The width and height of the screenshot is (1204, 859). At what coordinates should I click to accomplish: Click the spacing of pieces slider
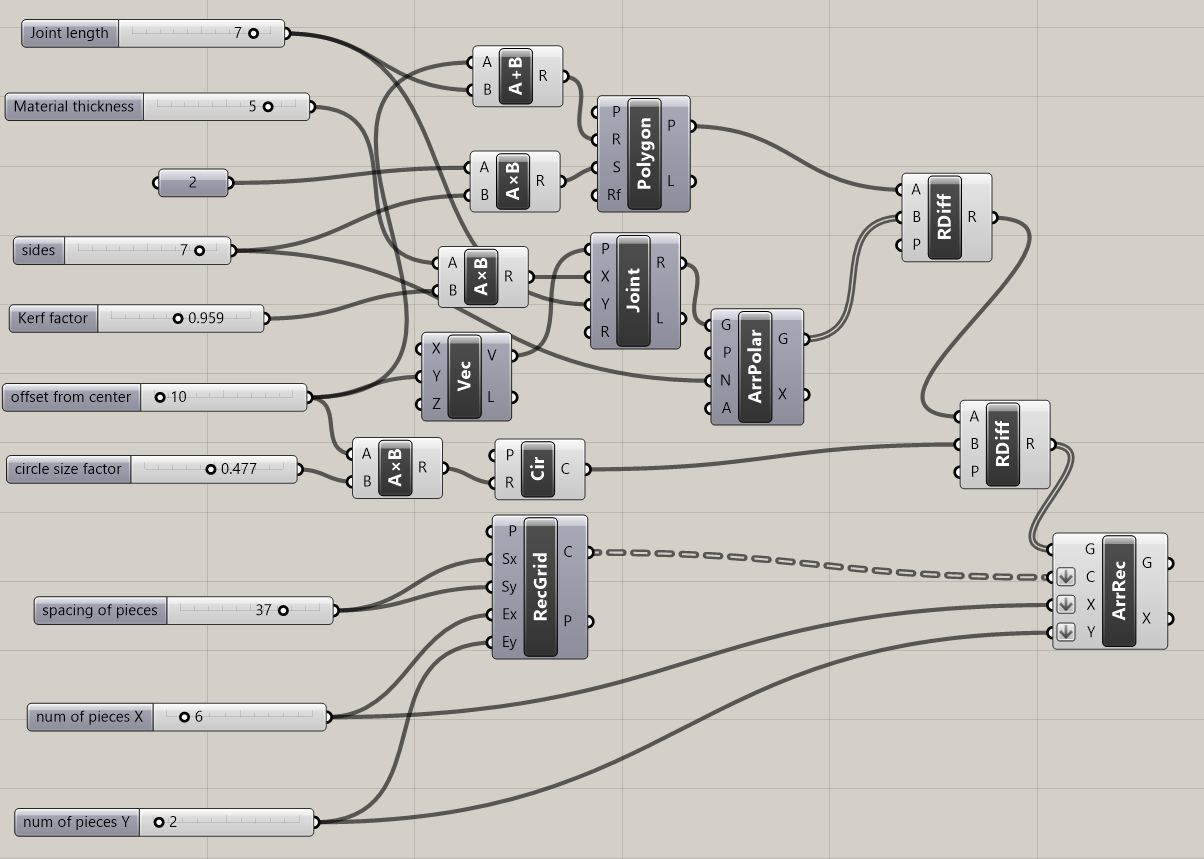[x=183, y=610]
